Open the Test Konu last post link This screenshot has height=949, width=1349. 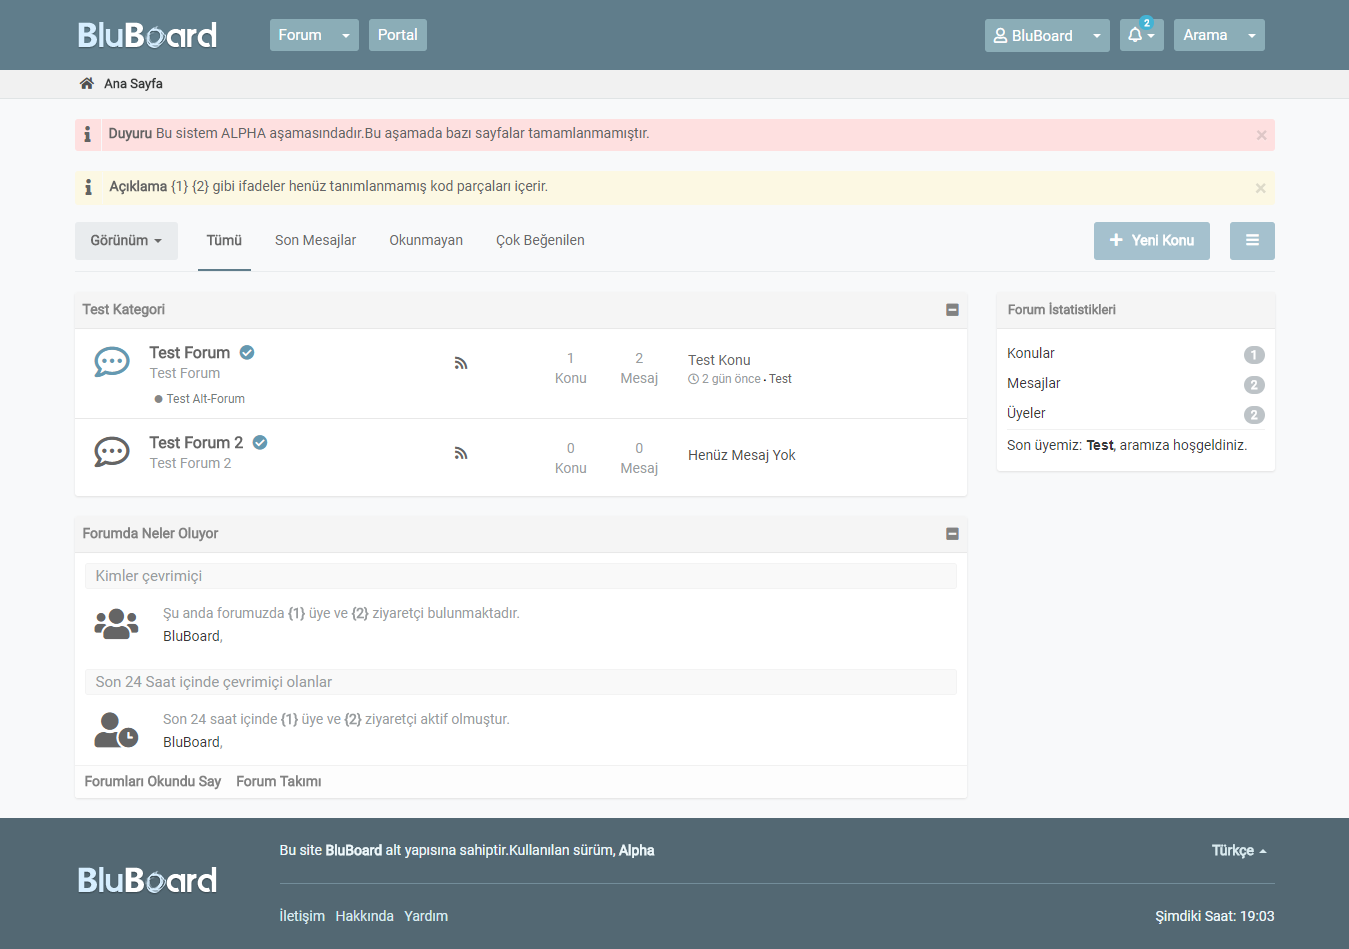(719, 360)
